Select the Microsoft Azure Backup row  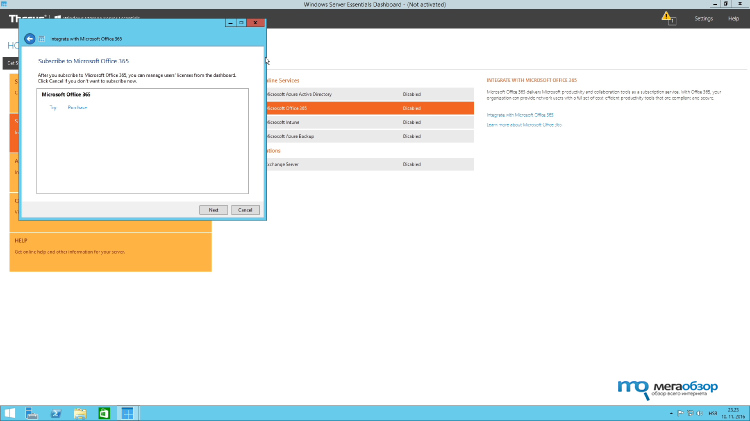[x=370, y=136]
